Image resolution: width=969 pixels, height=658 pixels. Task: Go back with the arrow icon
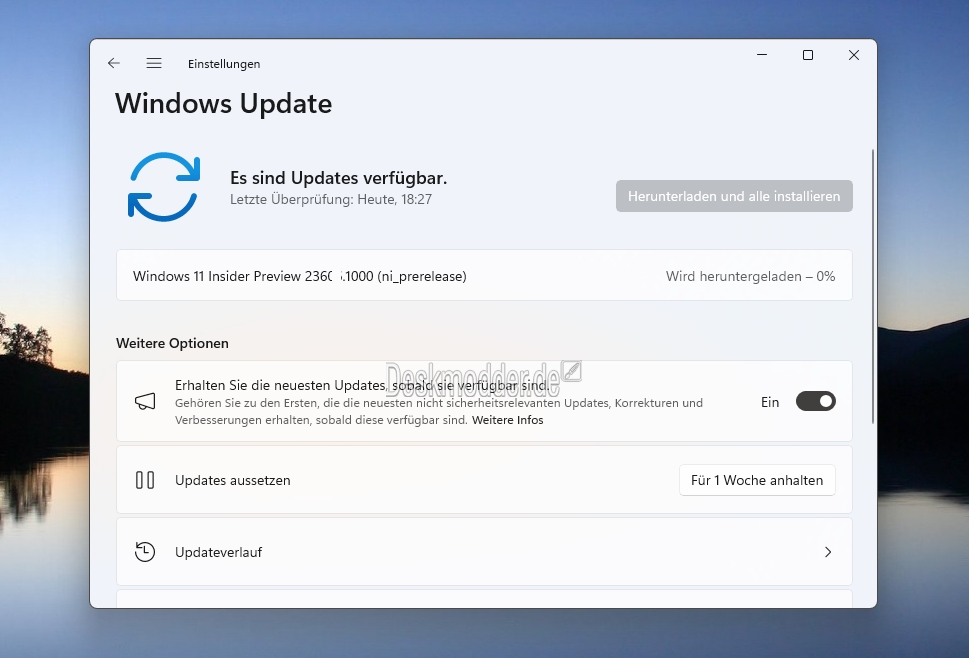coord(114,63)
